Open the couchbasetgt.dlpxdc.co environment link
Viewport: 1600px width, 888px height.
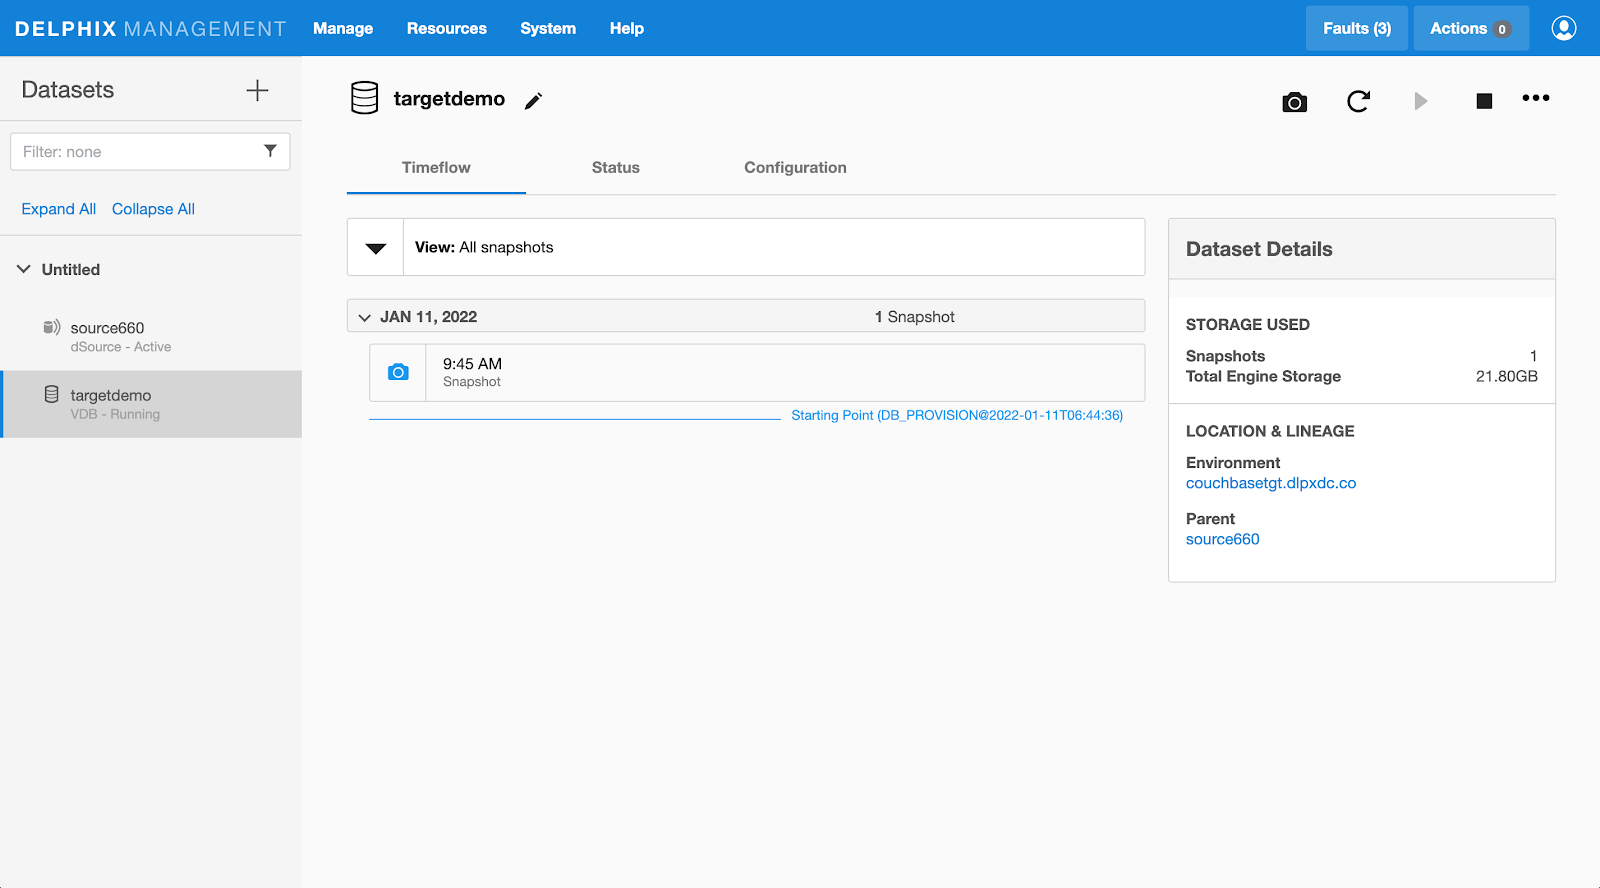tap(1270, 483)
